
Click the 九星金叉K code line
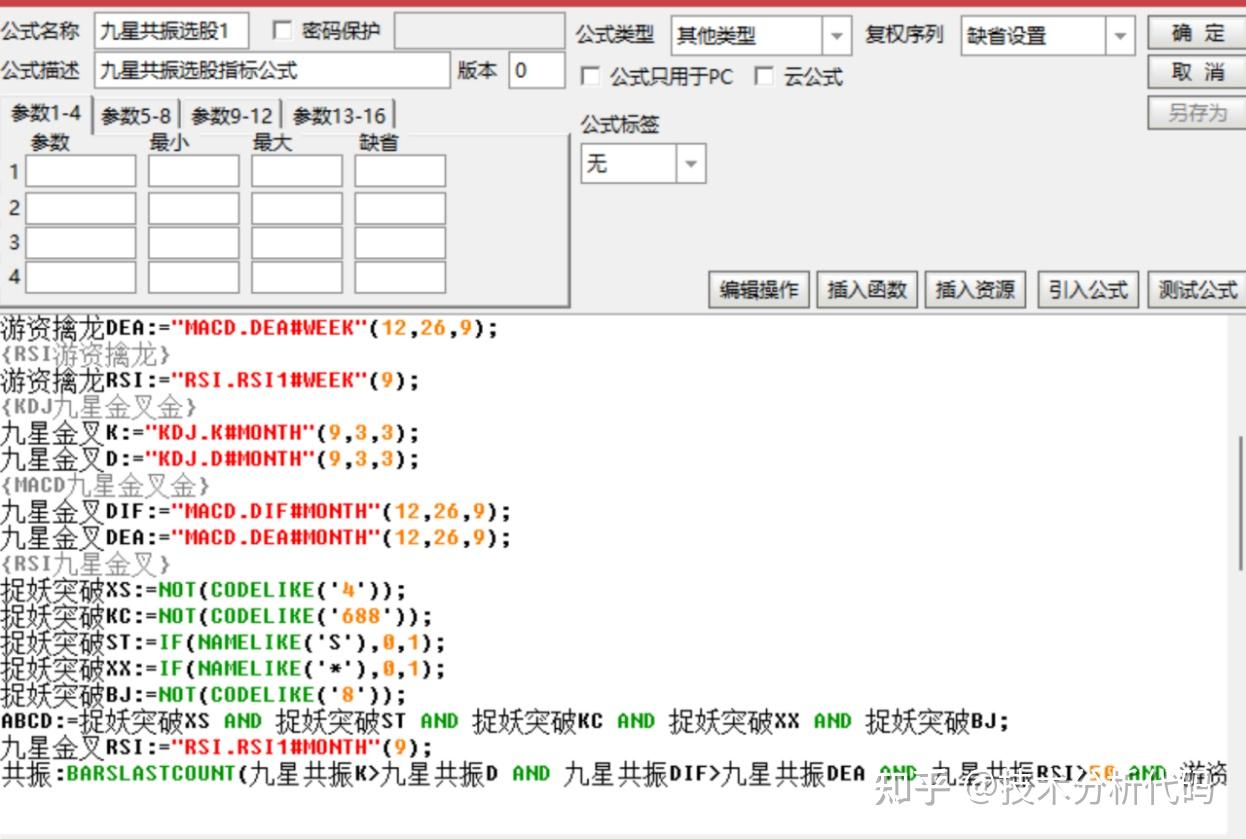click(210, 433)
